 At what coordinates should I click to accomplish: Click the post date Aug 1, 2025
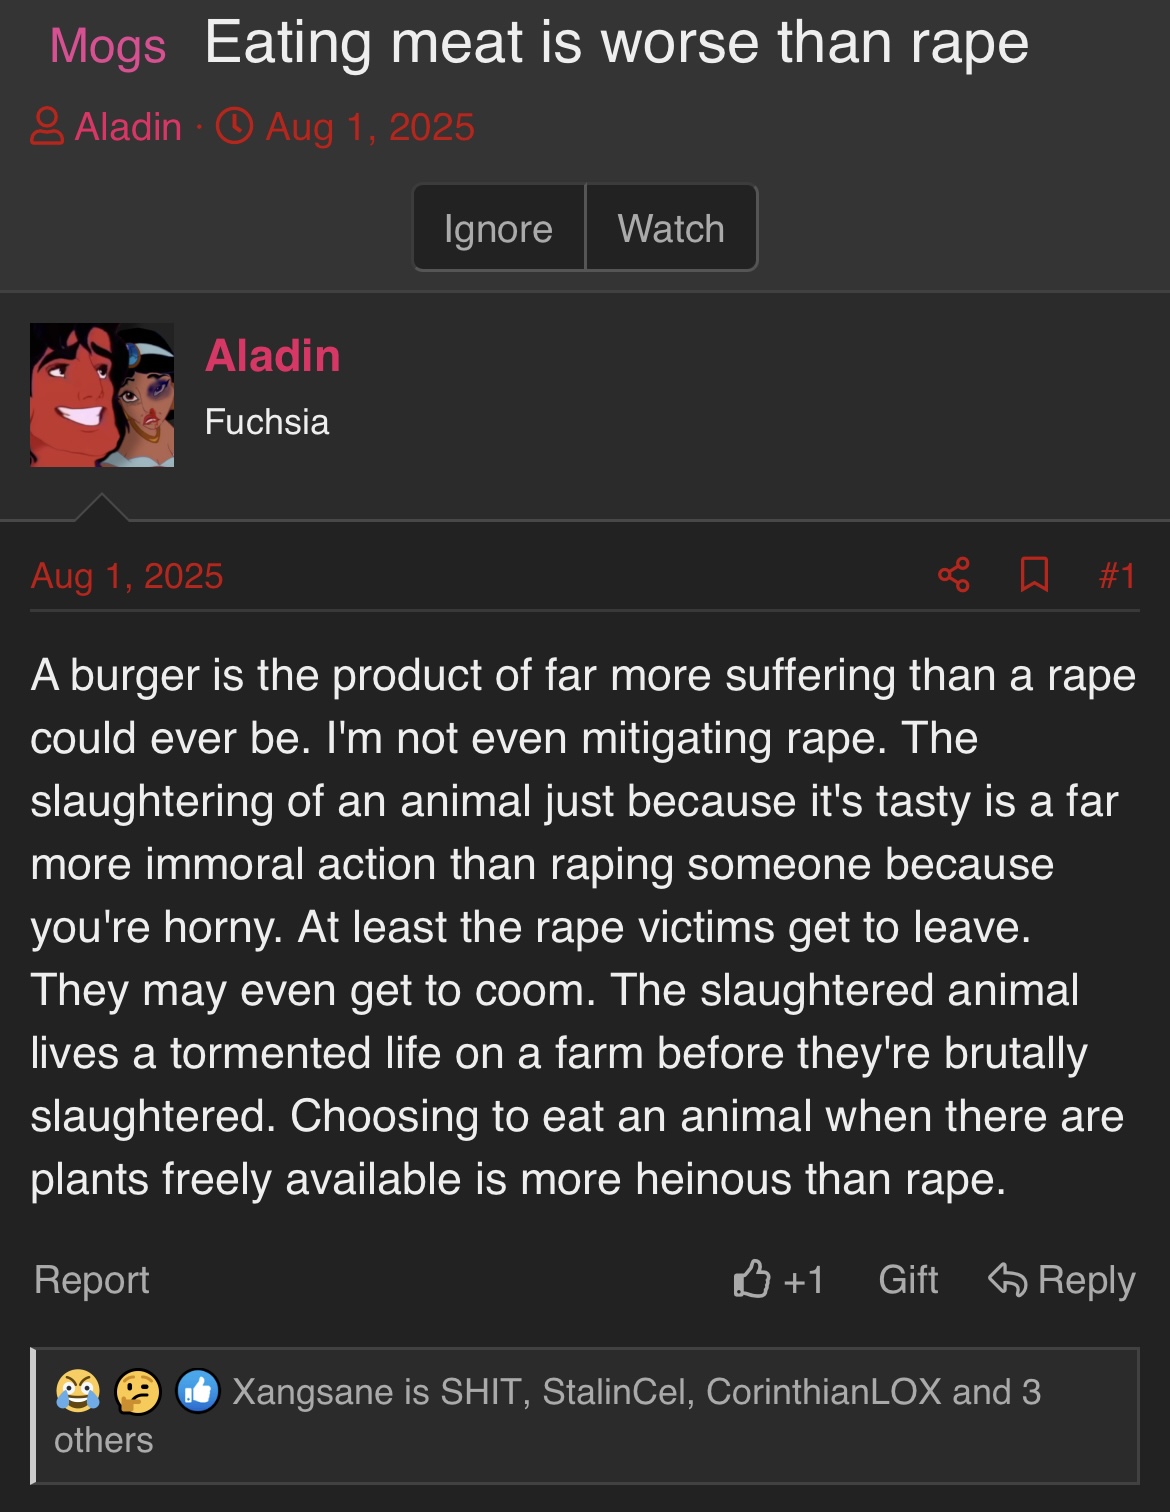127,576
